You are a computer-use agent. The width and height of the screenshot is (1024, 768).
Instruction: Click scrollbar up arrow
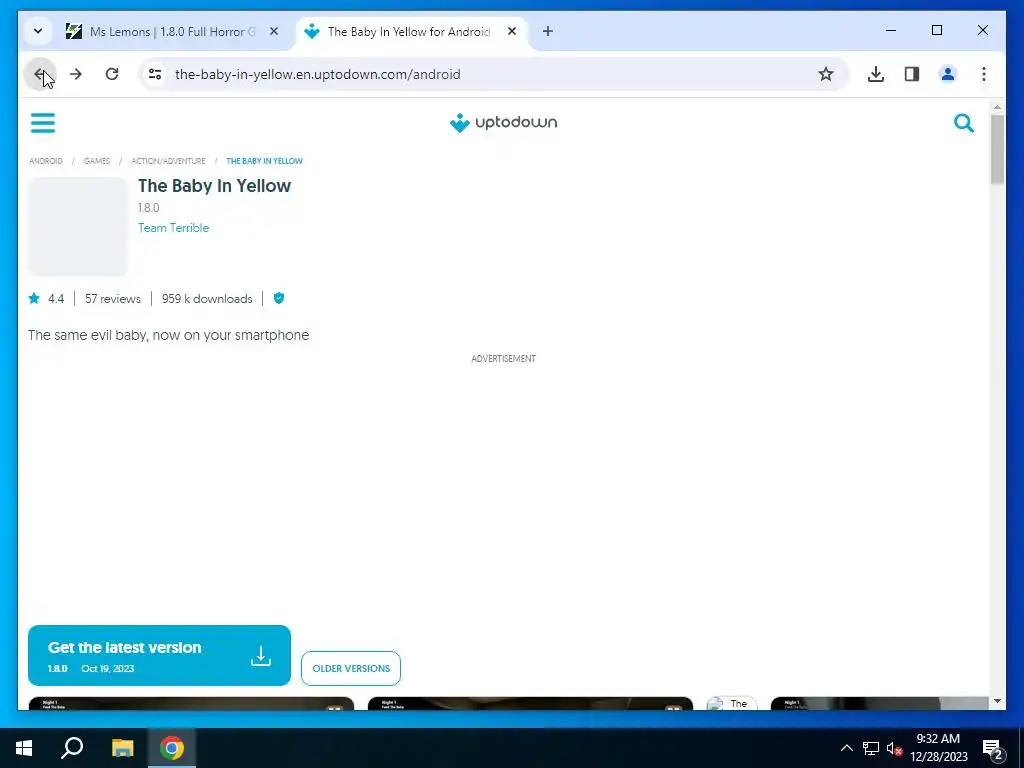(997, 106)
